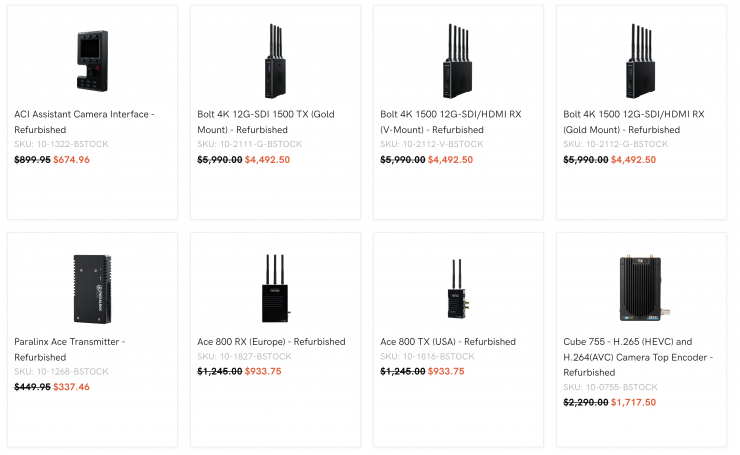740x455 pixels.
Task: Click the $337.46 Paralinx sale price
Action: (71, 387)
